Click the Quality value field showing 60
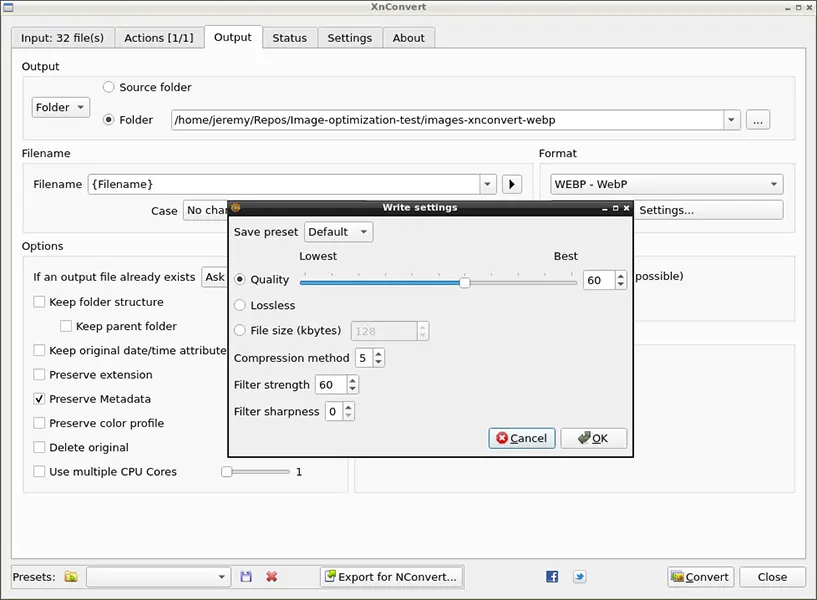 pos(600,280)
